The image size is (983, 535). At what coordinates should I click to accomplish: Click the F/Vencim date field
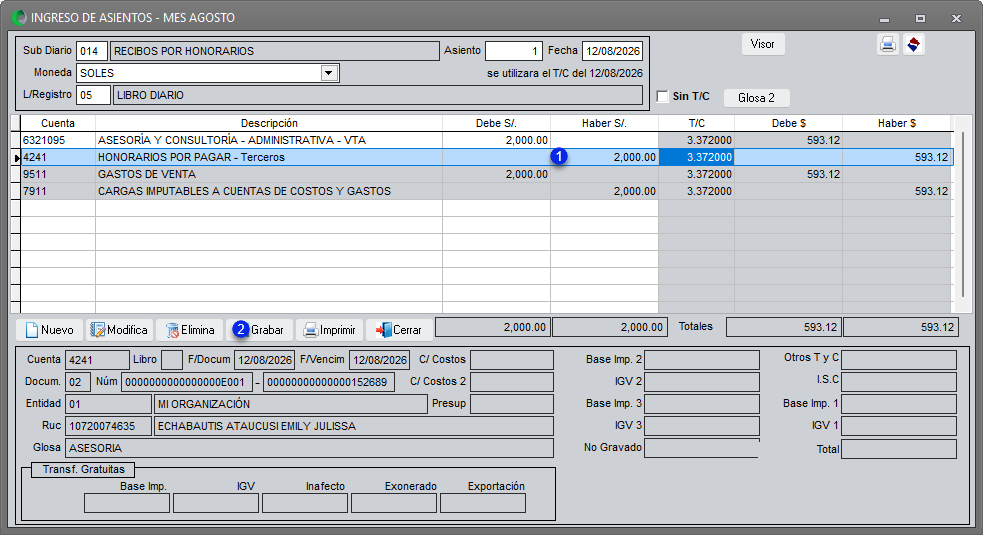click(379, 360)
